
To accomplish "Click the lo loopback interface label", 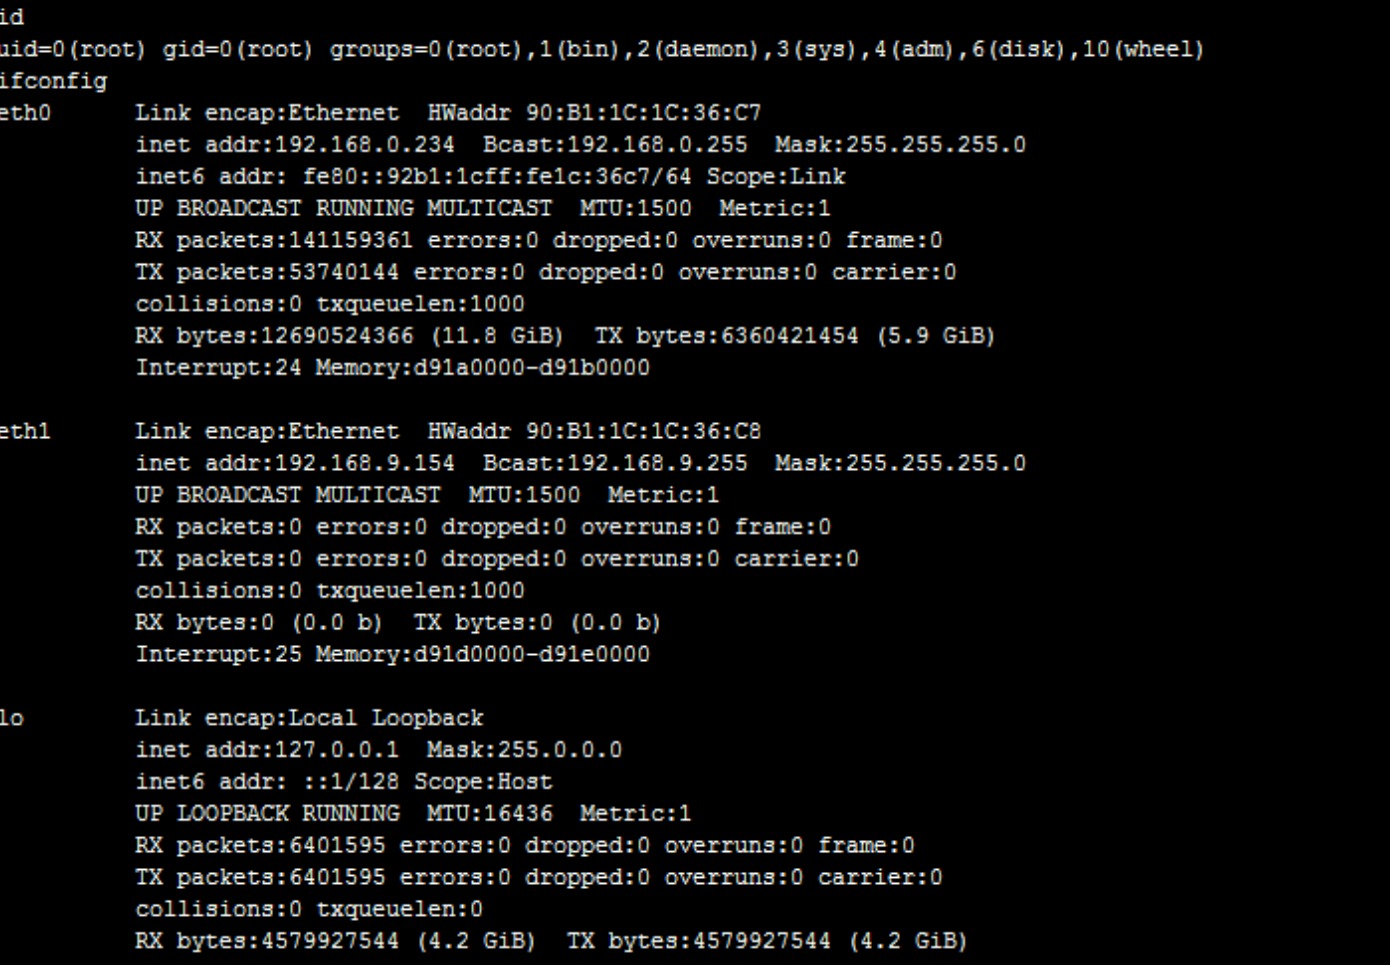I will 12,718.
